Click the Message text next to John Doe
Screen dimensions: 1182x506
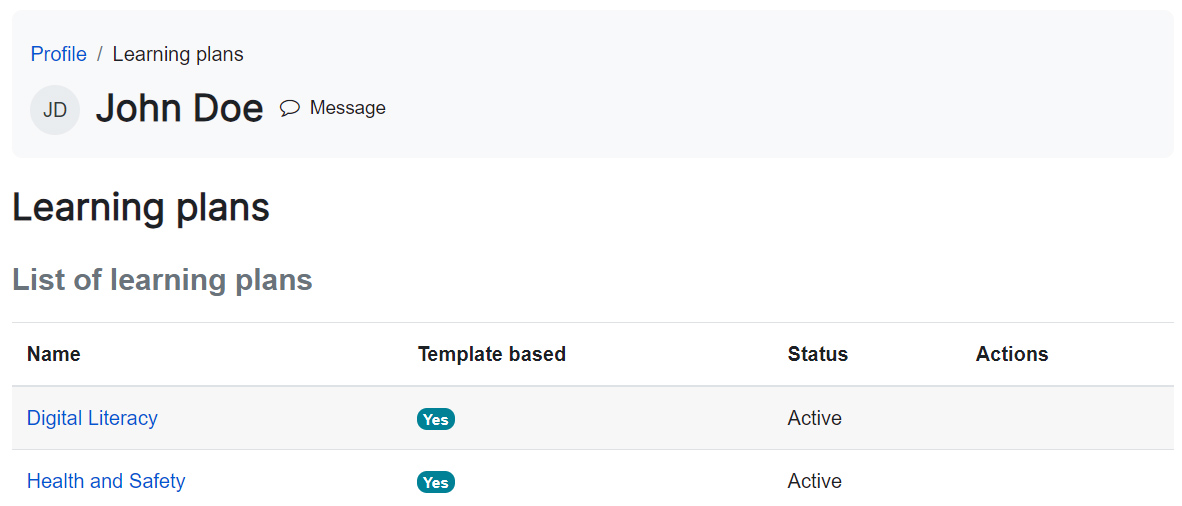[x=347, y=108]
